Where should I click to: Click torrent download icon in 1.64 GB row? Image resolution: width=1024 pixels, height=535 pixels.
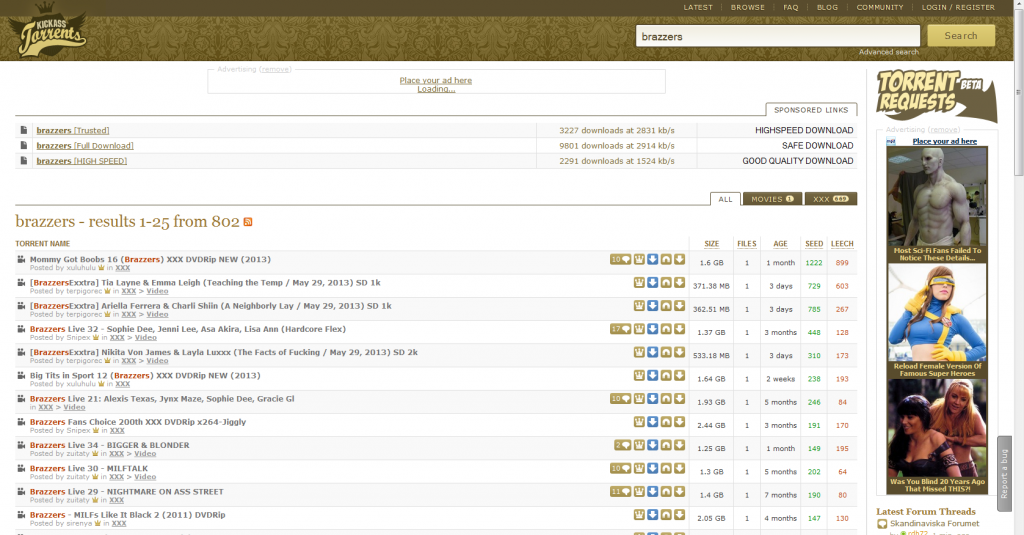tap(680, 376)
